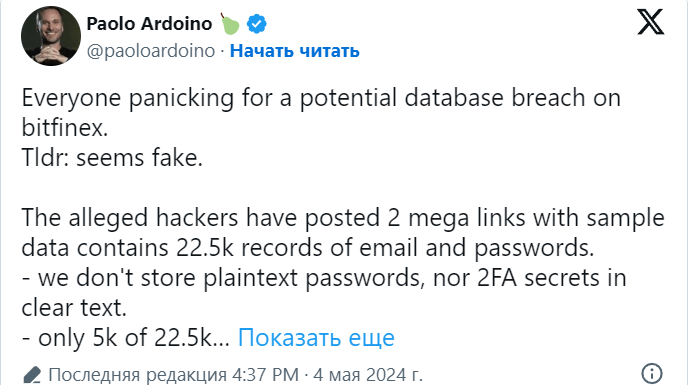
Task: Click the 'alleged hackers' paragraph
Action: 343,233
